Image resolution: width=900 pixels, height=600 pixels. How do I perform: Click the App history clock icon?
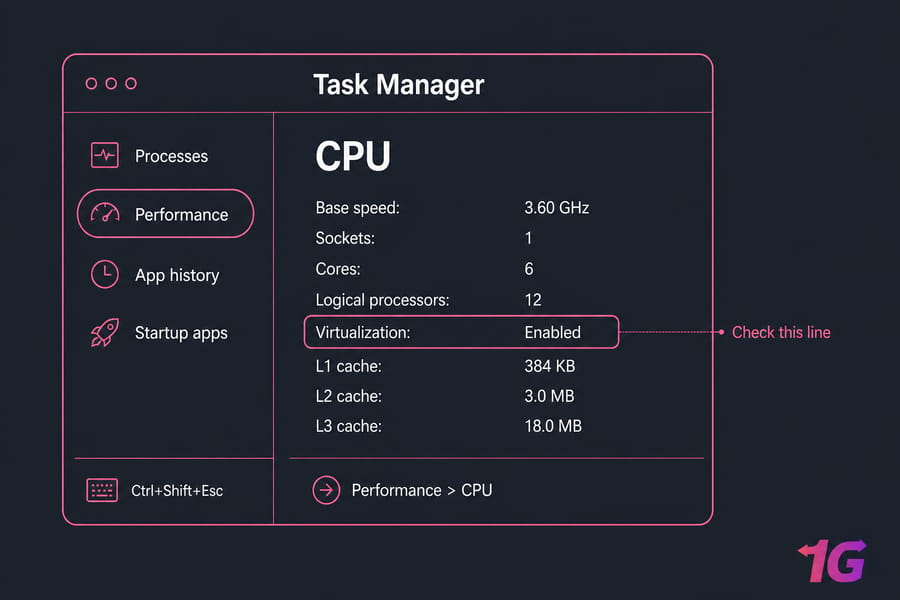104,274
